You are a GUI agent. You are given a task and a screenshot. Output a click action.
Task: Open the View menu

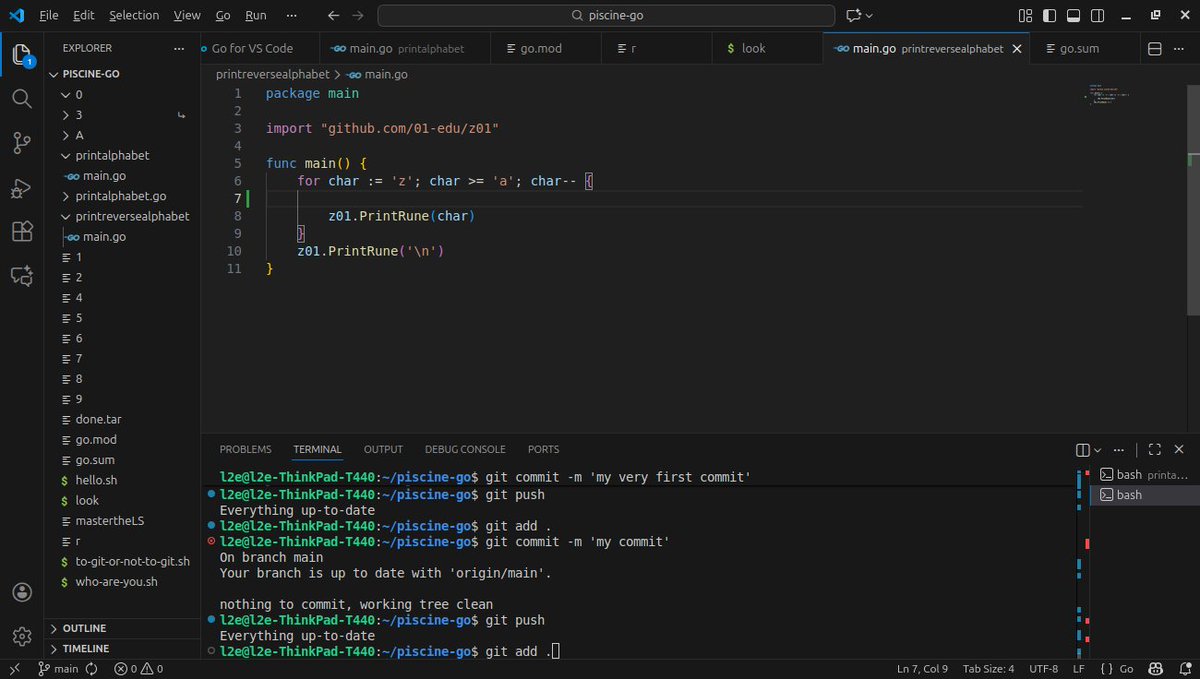[x=187, y=15]
